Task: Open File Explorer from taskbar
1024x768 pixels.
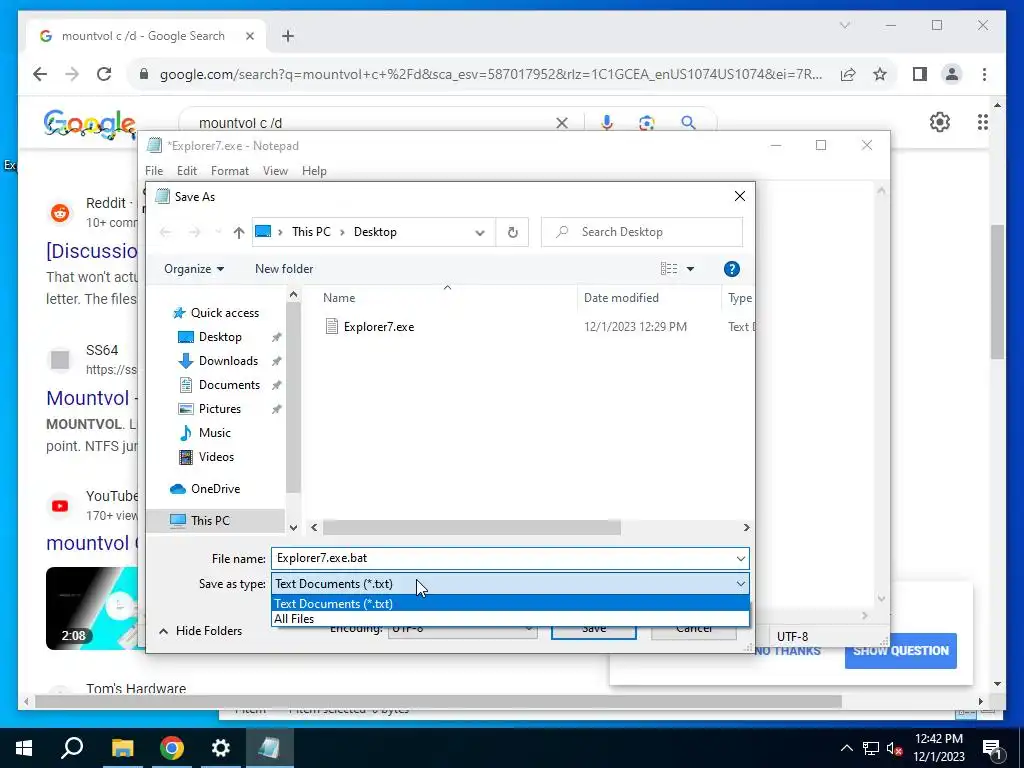Action: click(x=122, y=748)
